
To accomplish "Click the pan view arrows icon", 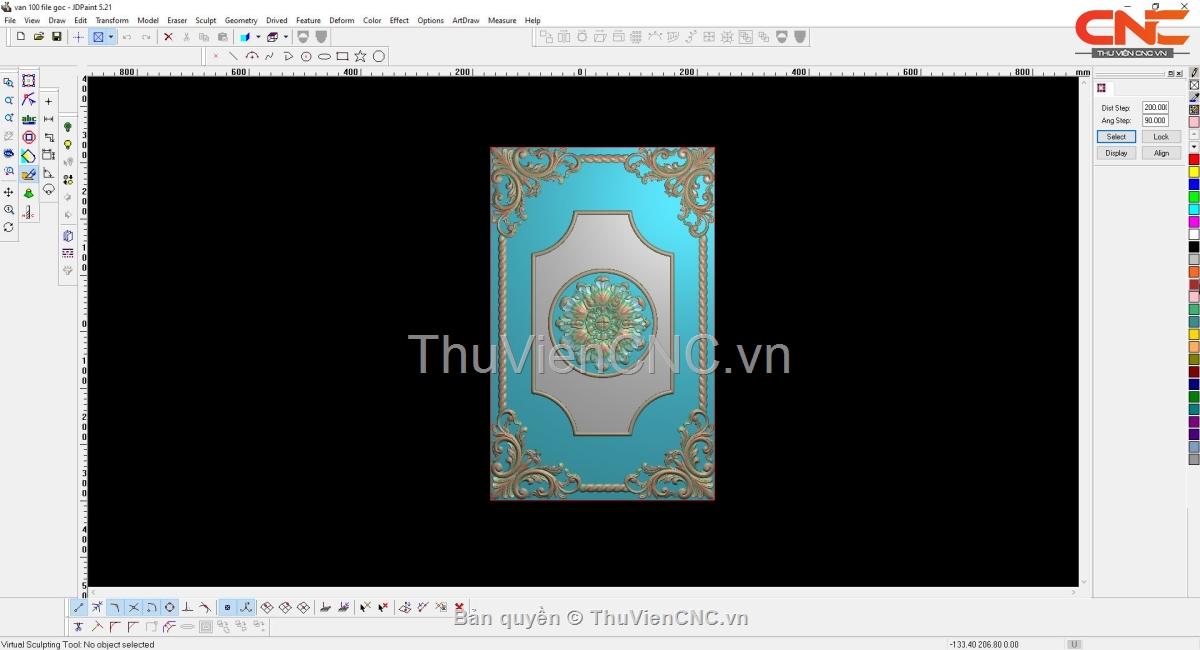I will pos(9,192).
